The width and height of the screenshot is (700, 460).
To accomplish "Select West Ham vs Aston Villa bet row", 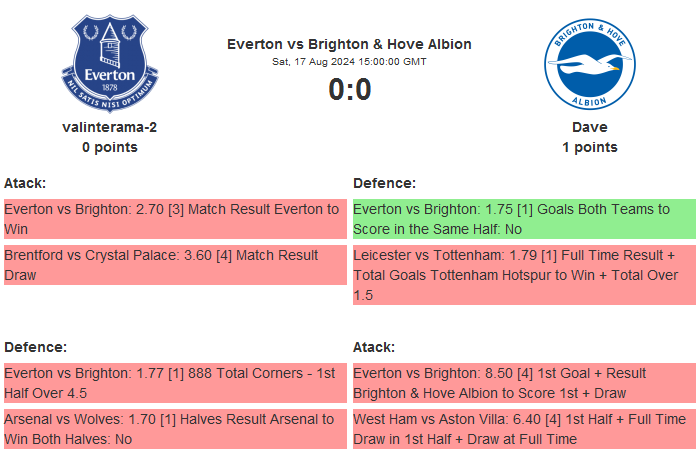I will [x=523, y=429].
